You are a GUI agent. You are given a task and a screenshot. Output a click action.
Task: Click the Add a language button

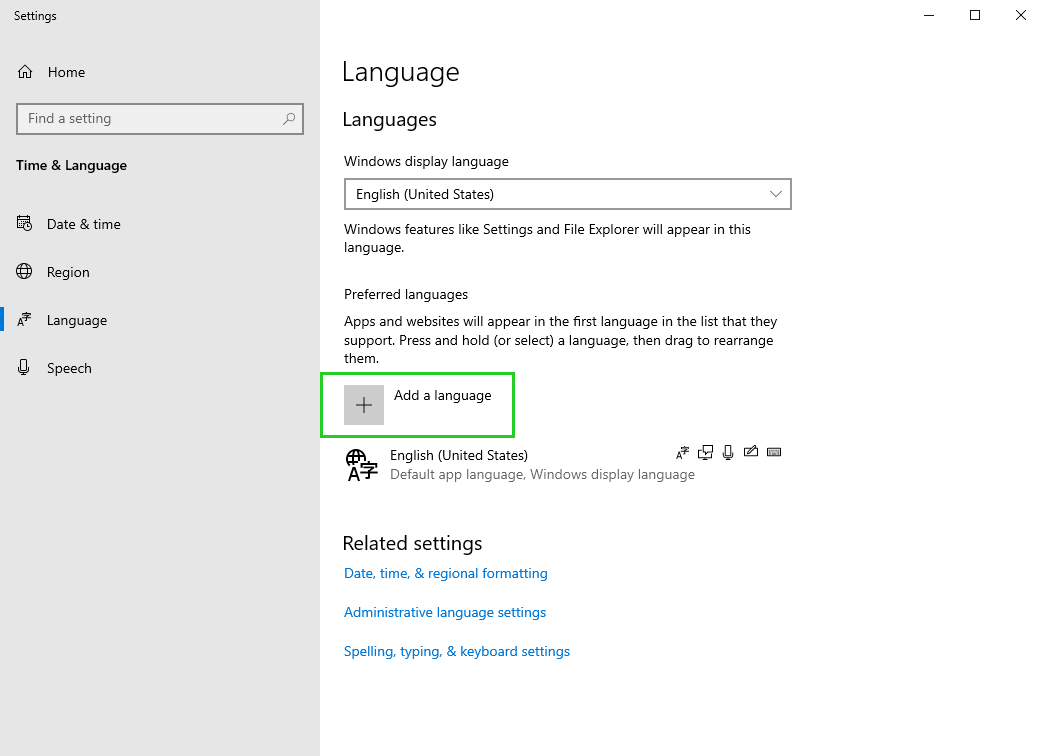pyautogui.click(x=417, y=404)
